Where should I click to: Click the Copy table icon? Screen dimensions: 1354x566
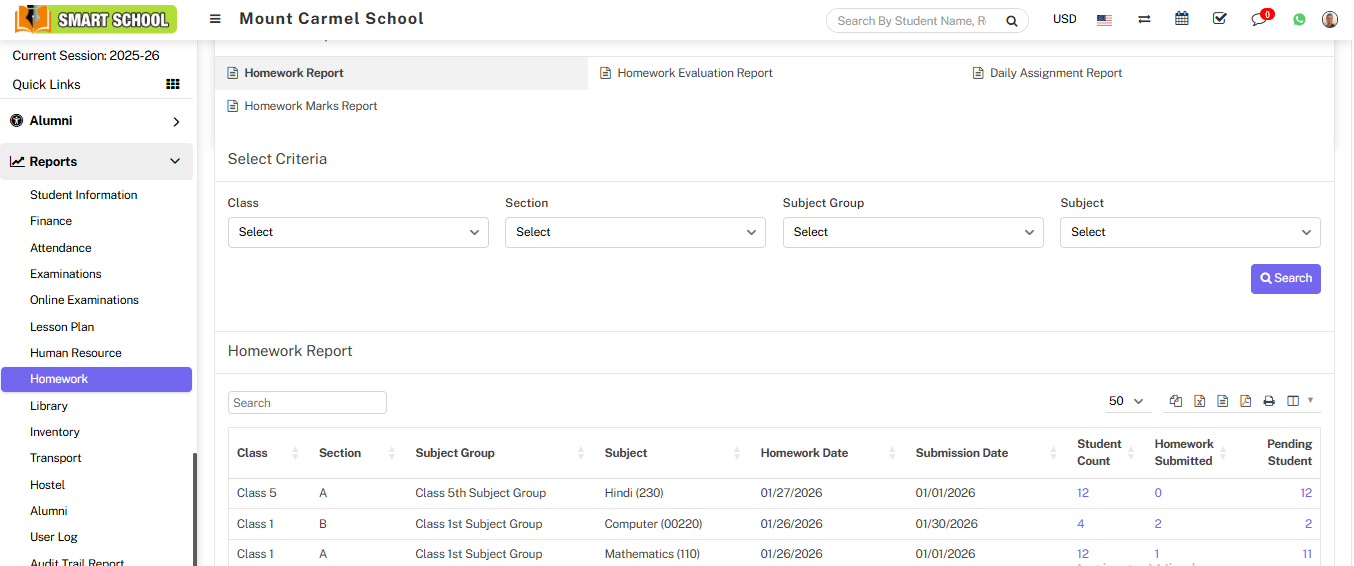point(1176,401)
